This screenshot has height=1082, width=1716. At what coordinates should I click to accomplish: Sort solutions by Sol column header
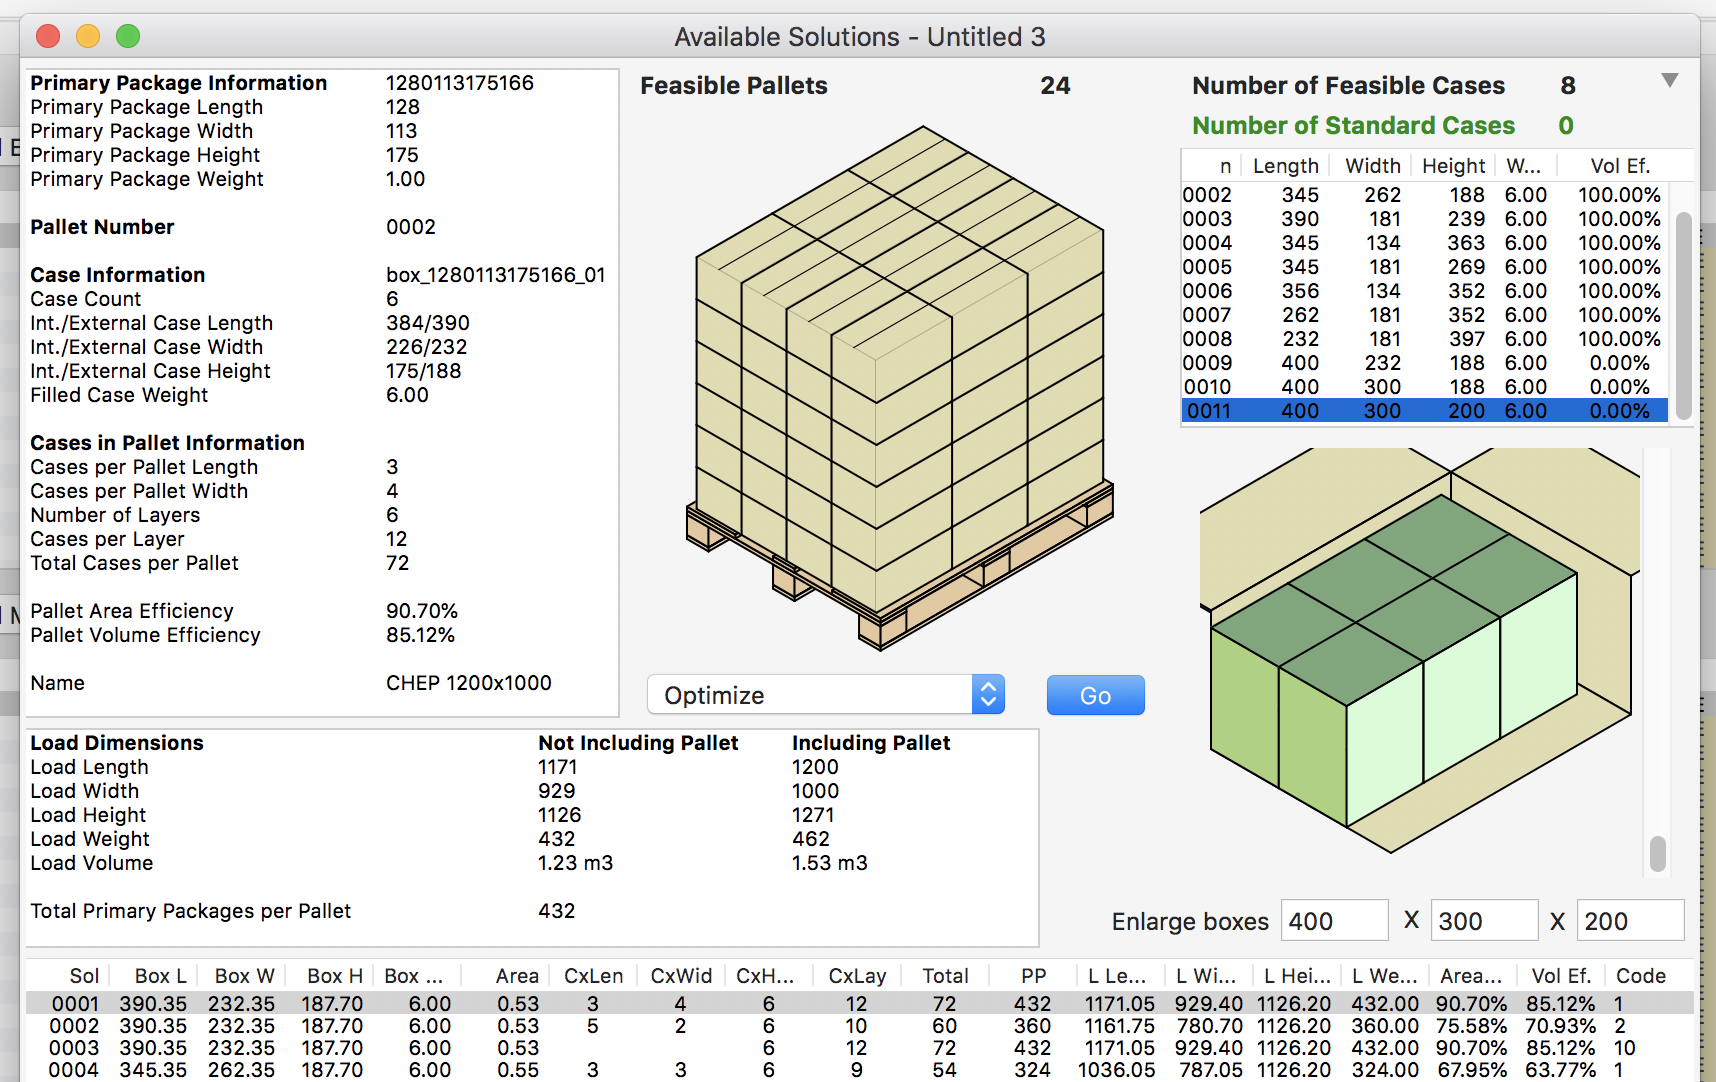point(84,976)
